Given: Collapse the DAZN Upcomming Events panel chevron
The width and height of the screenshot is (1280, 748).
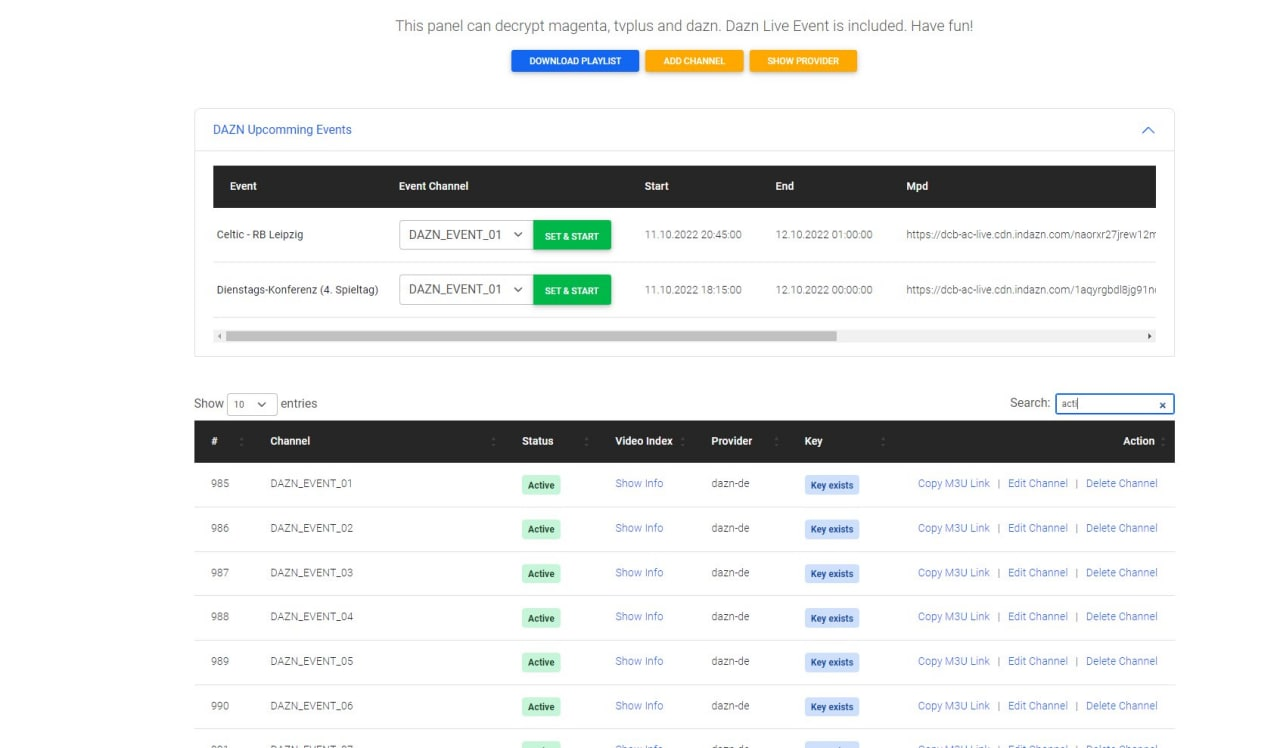Looking at the screenshot, I should (x=1148, y=130).
